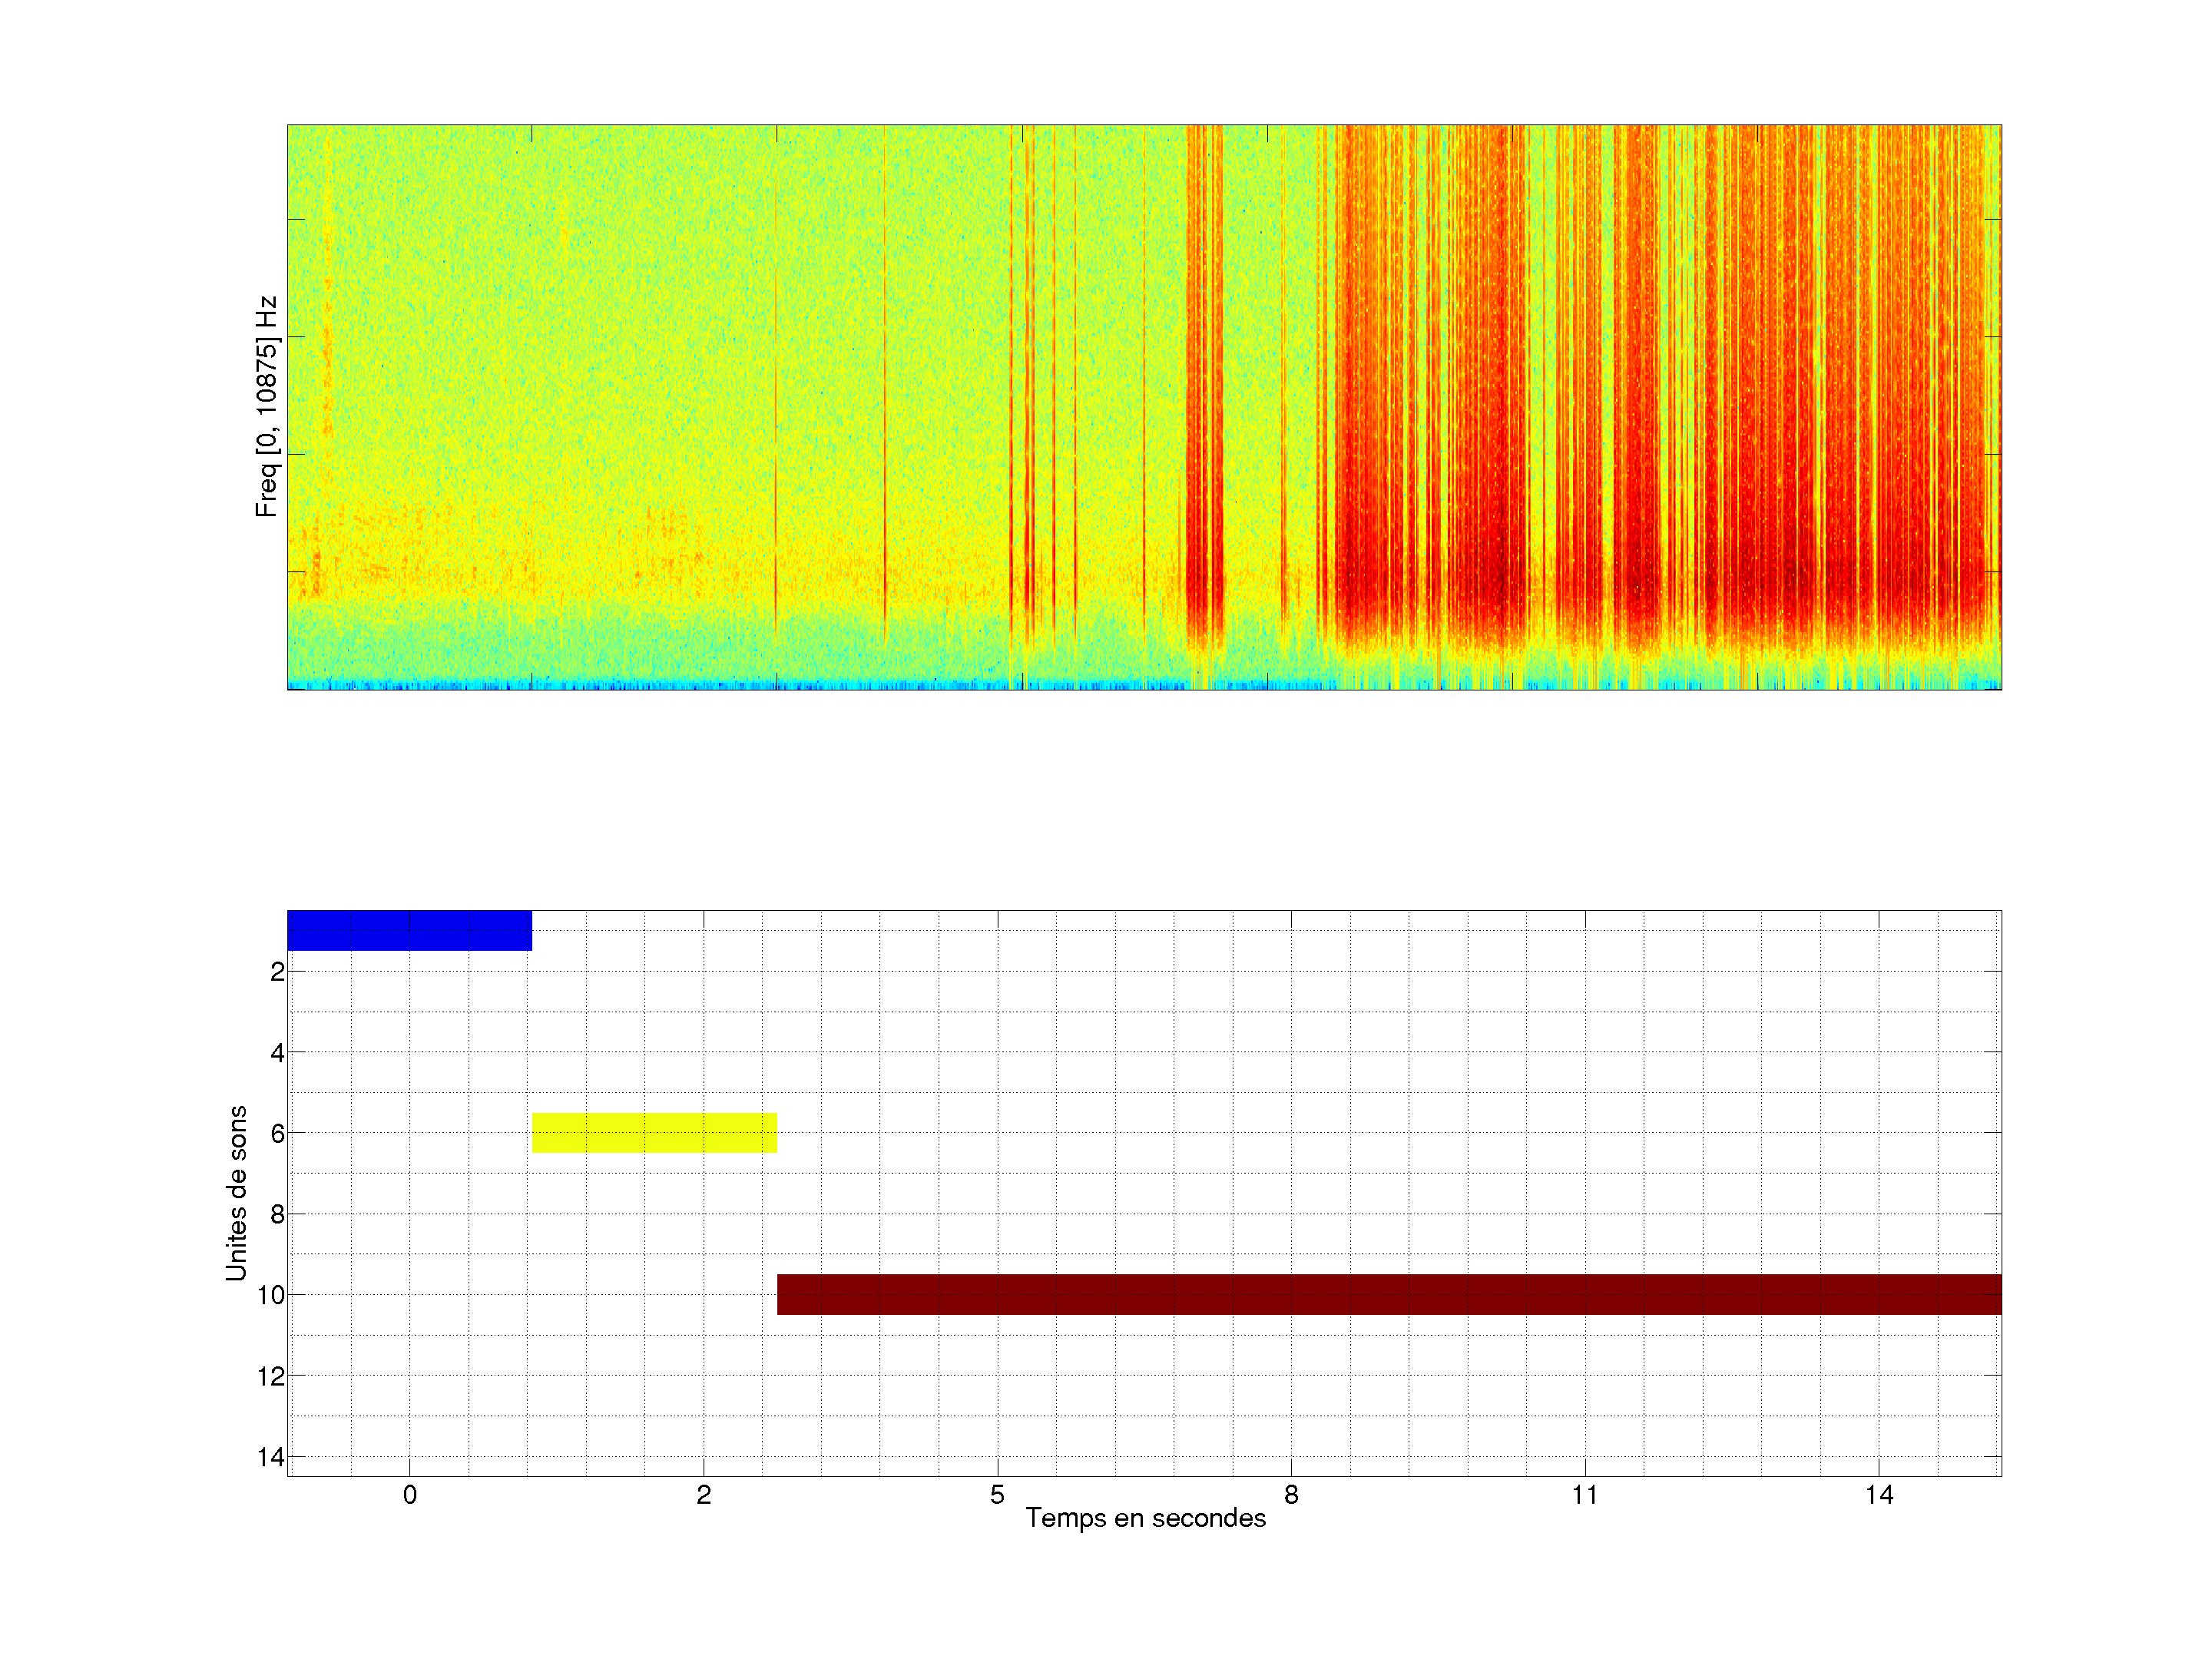Click the x-axis tick label 8
Viewport: 2212px width, 1659px height.
tap(1291, 1495)
